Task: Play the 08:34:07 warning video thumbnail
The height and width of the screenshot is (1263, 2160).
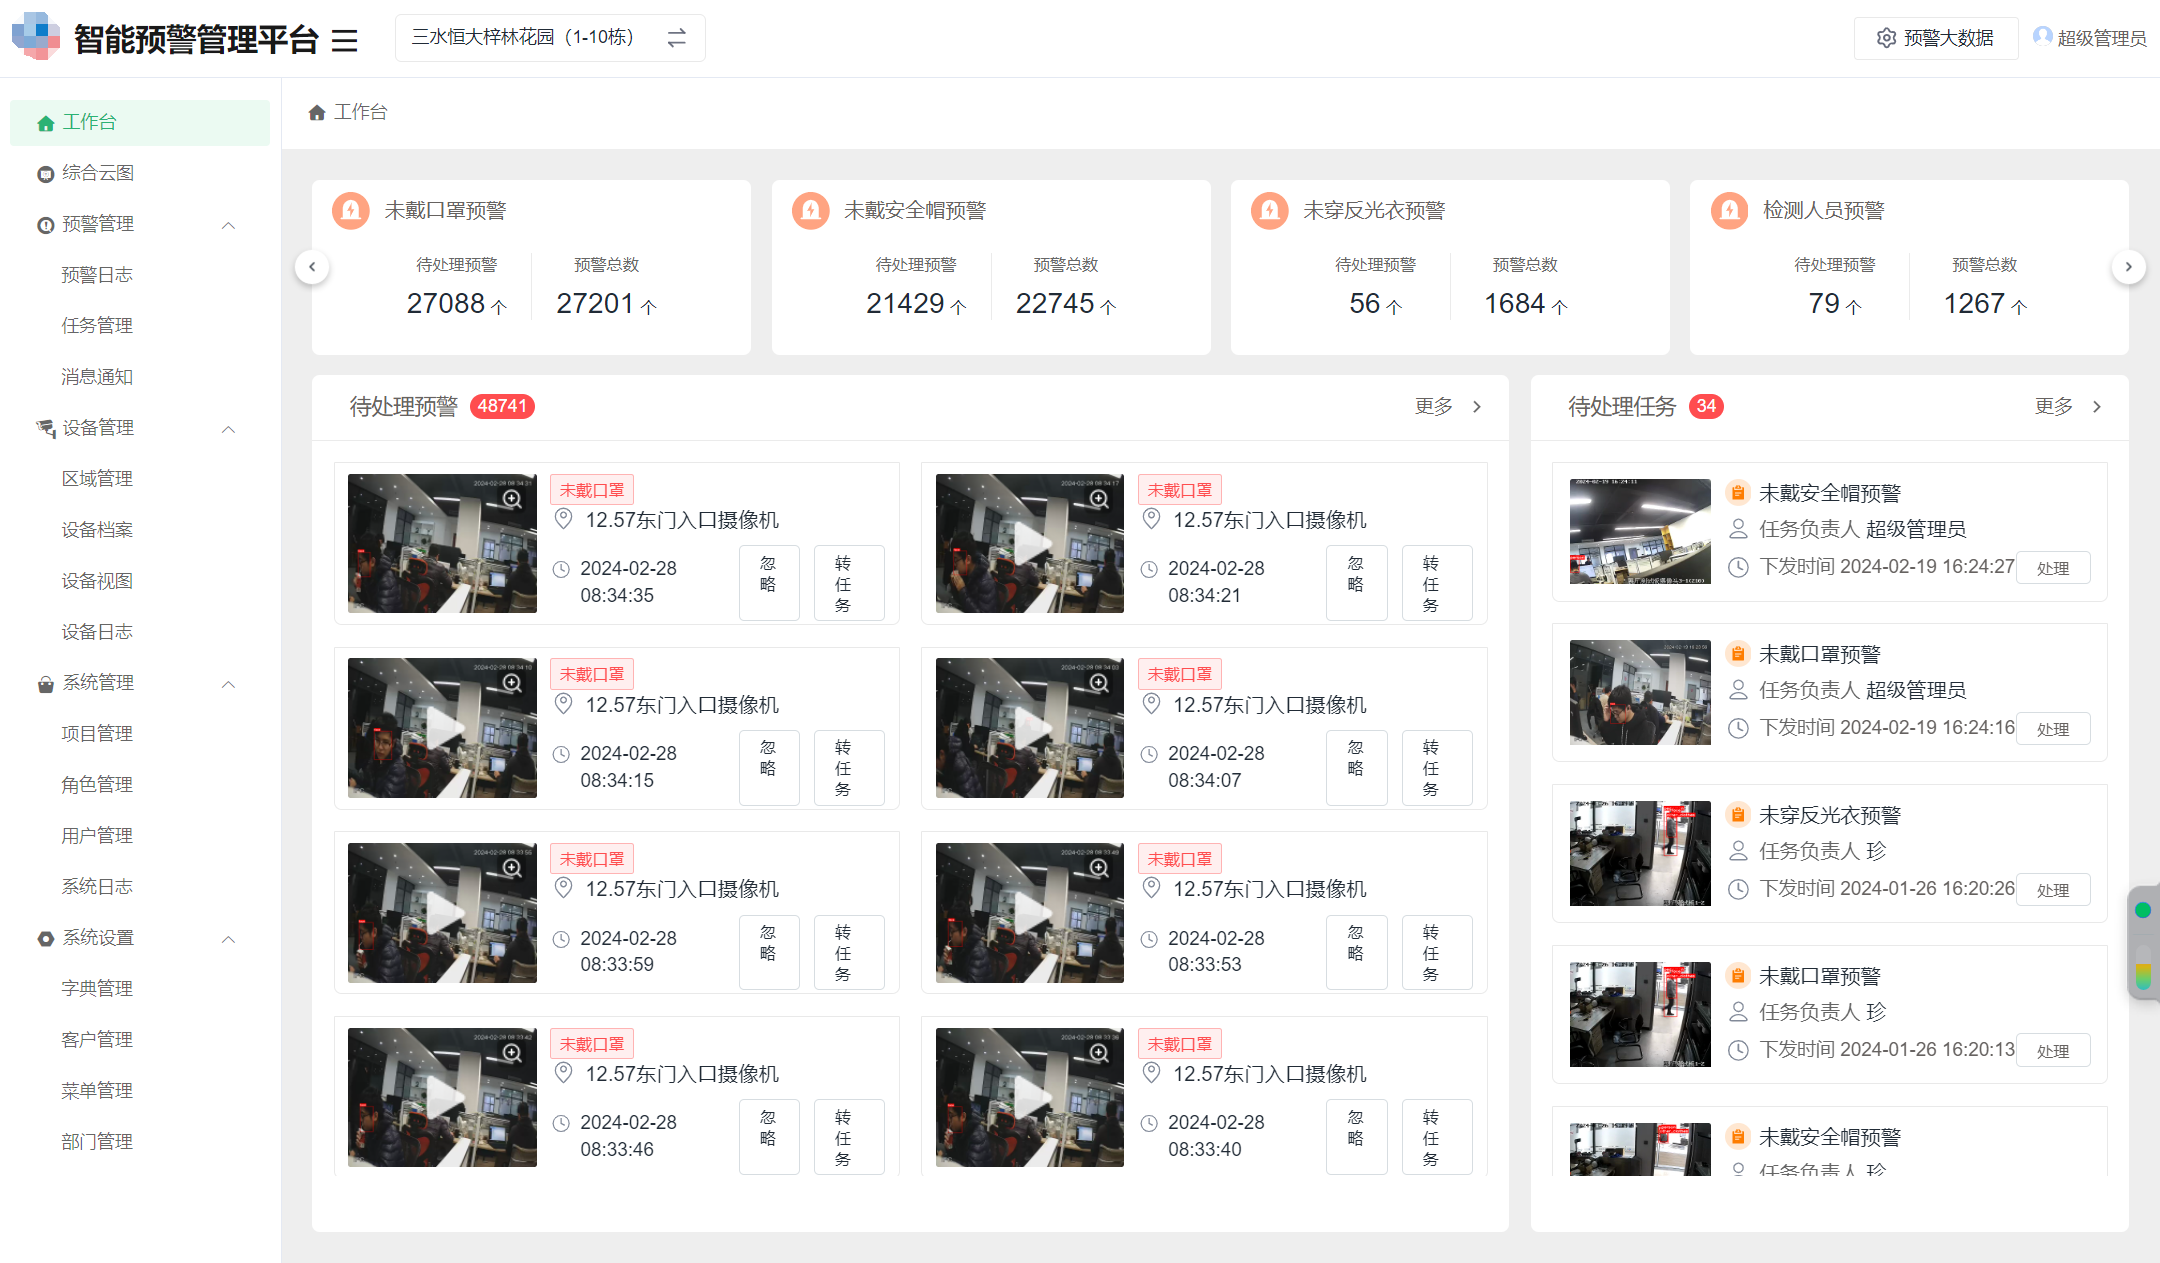Action: coord(1030,728)
